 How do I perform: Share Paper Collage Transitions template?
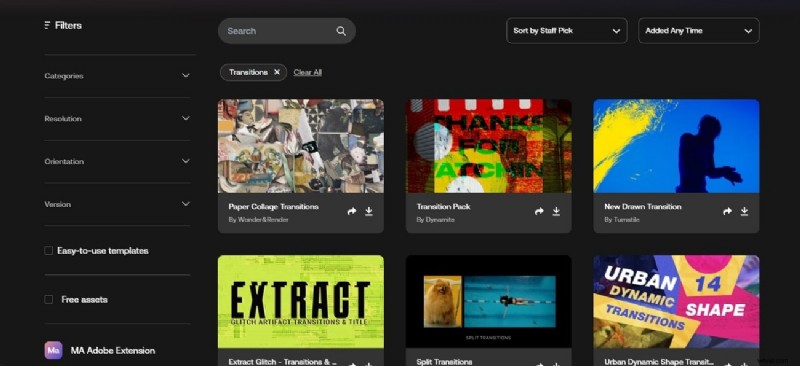click(352, 211)
